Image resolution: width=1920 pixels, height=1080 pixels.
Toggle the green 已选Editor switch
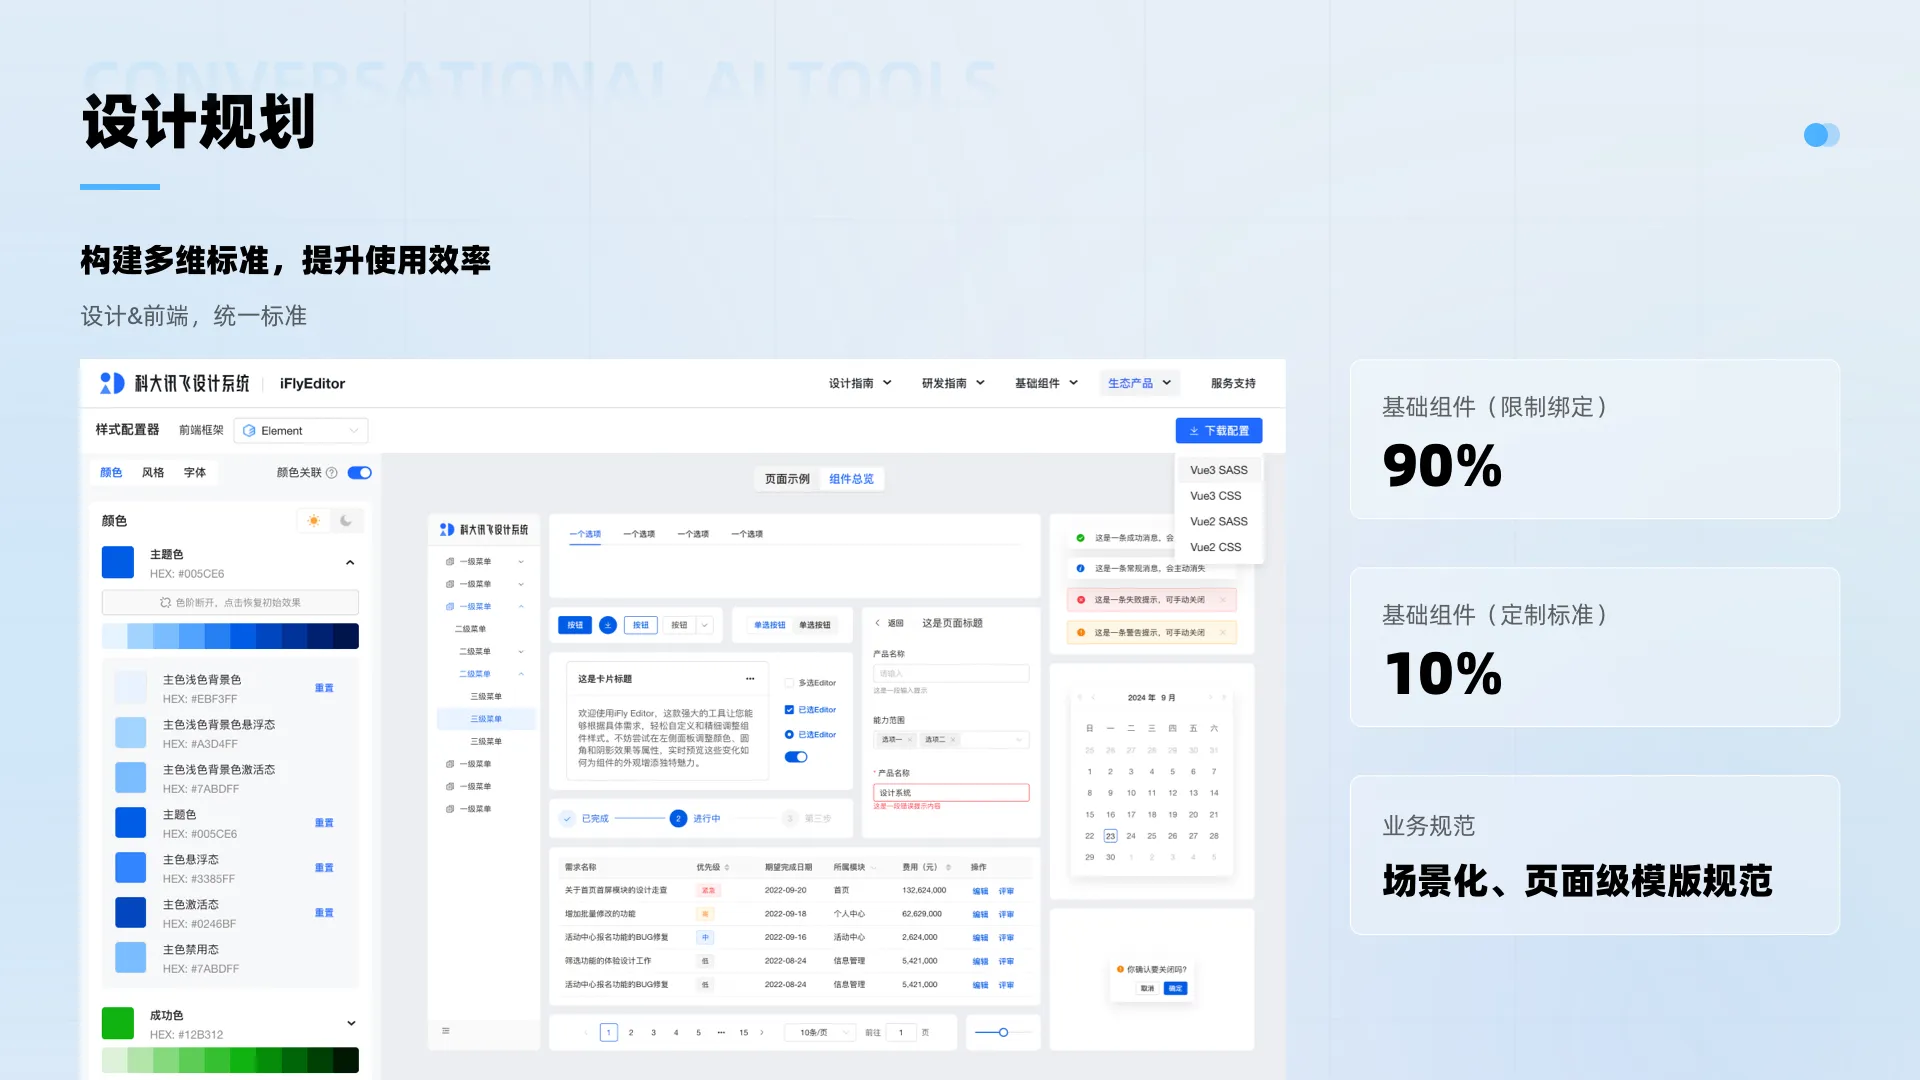(x=795, y=757)
